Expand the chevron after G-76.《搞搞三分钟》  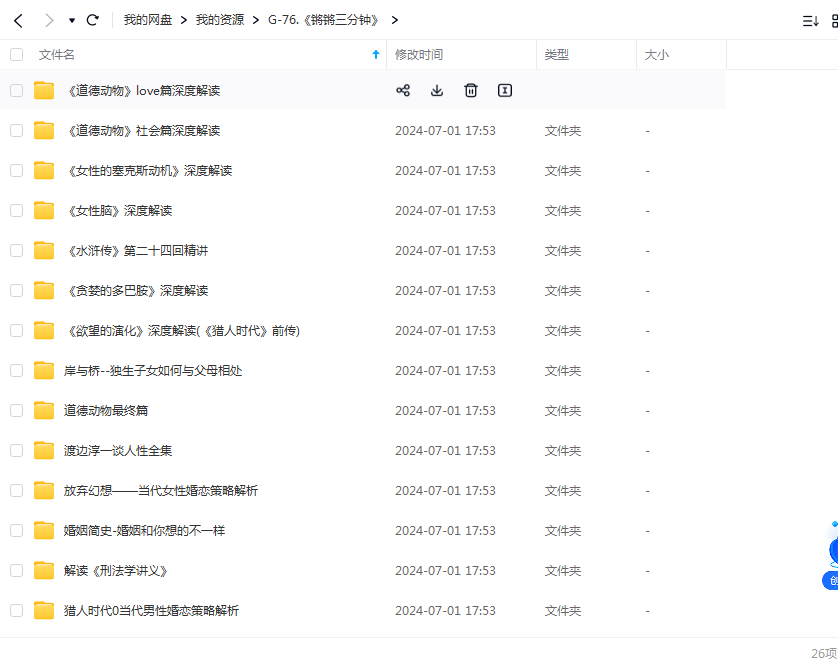pyautogui.click(x=394, y=19)
